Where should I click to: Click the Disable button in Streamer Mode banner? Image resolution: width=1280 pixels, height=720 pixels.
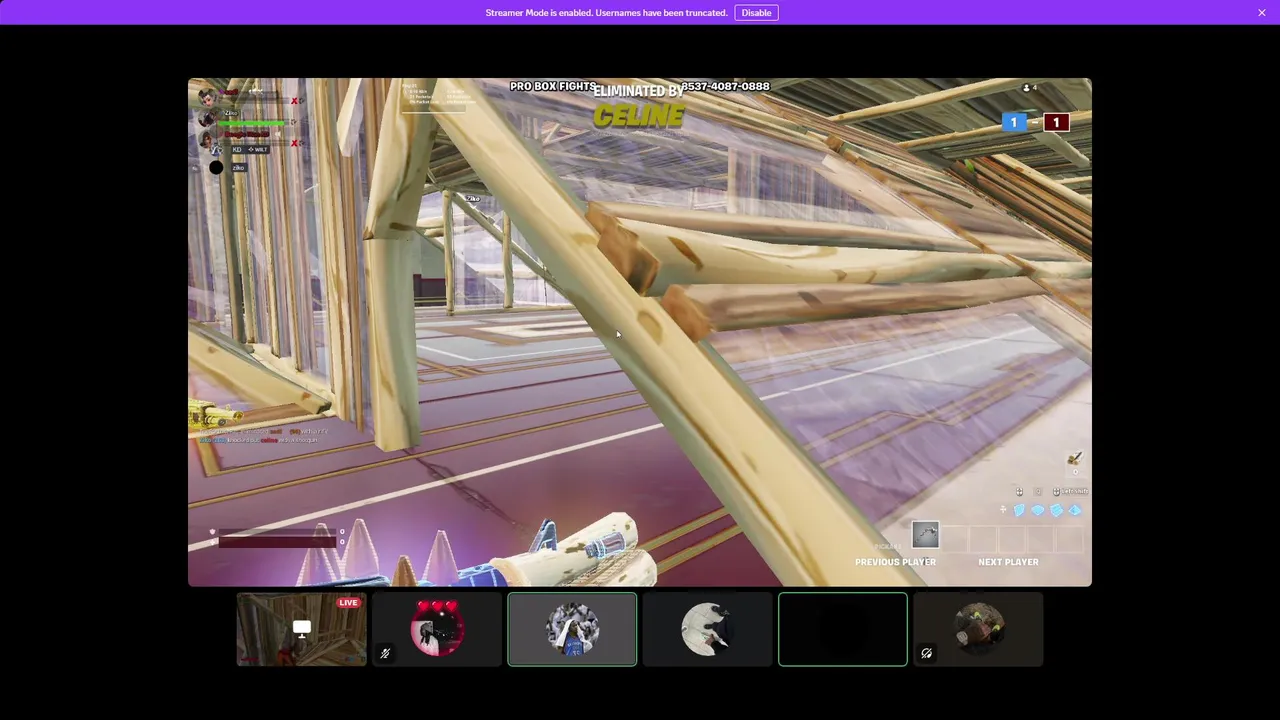coord(756,13)
